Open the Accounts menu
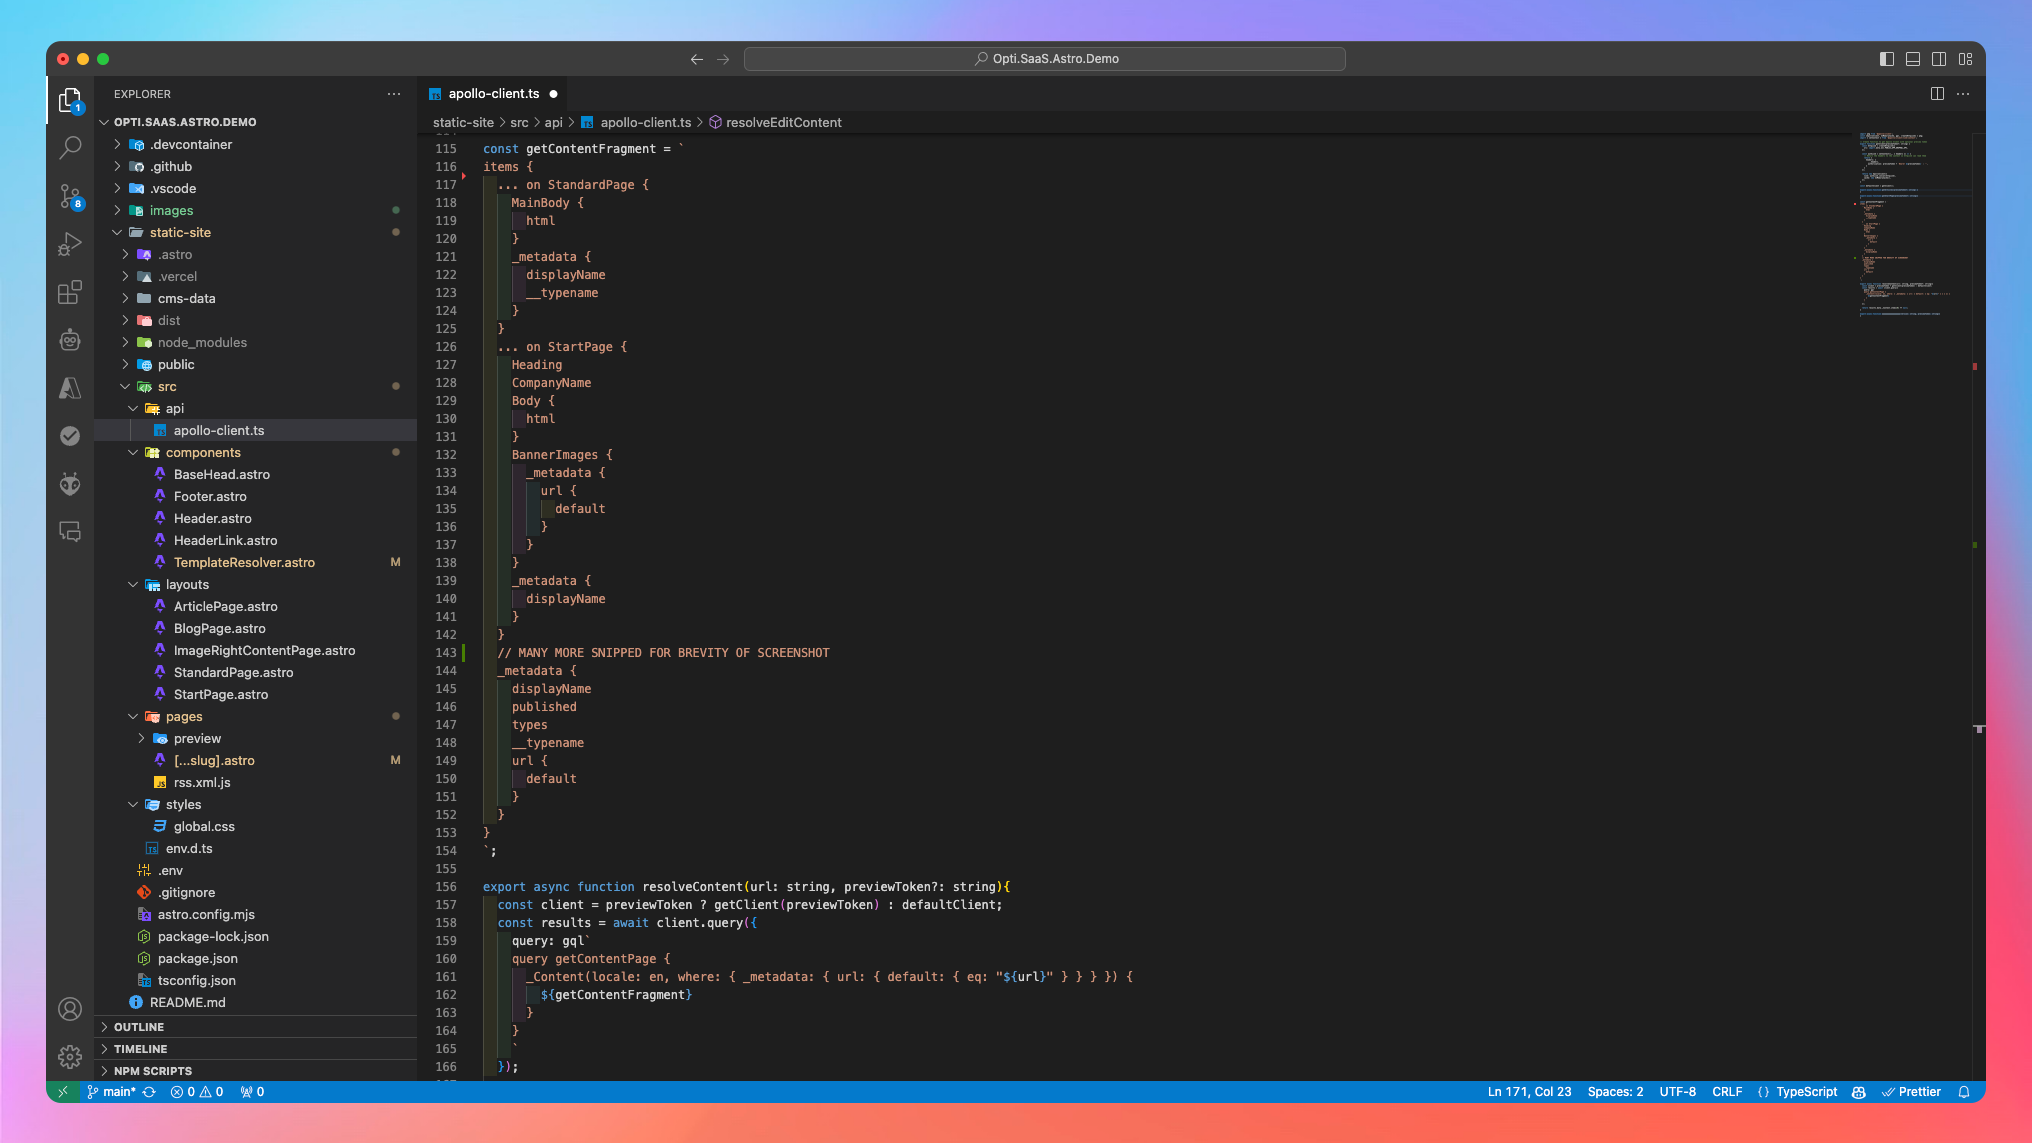The height and width of the screenshot is (1143, 2032). point(70,1009)
